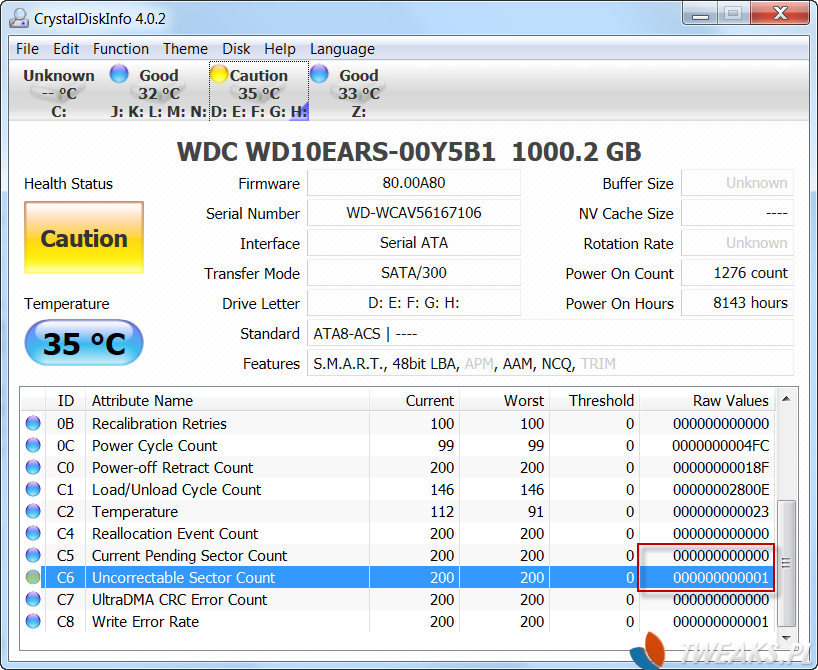The width and height of the screenshot is (818, 670).
Task: Open the Function menu
Action: pos(121,49)
